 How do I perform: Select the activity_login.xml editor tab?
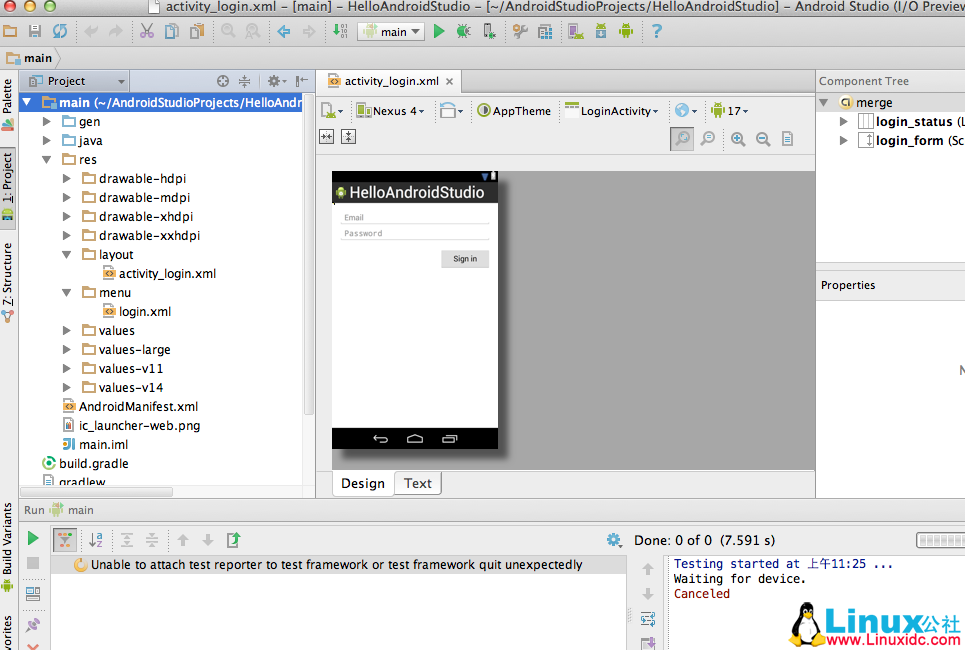(391, 81)
